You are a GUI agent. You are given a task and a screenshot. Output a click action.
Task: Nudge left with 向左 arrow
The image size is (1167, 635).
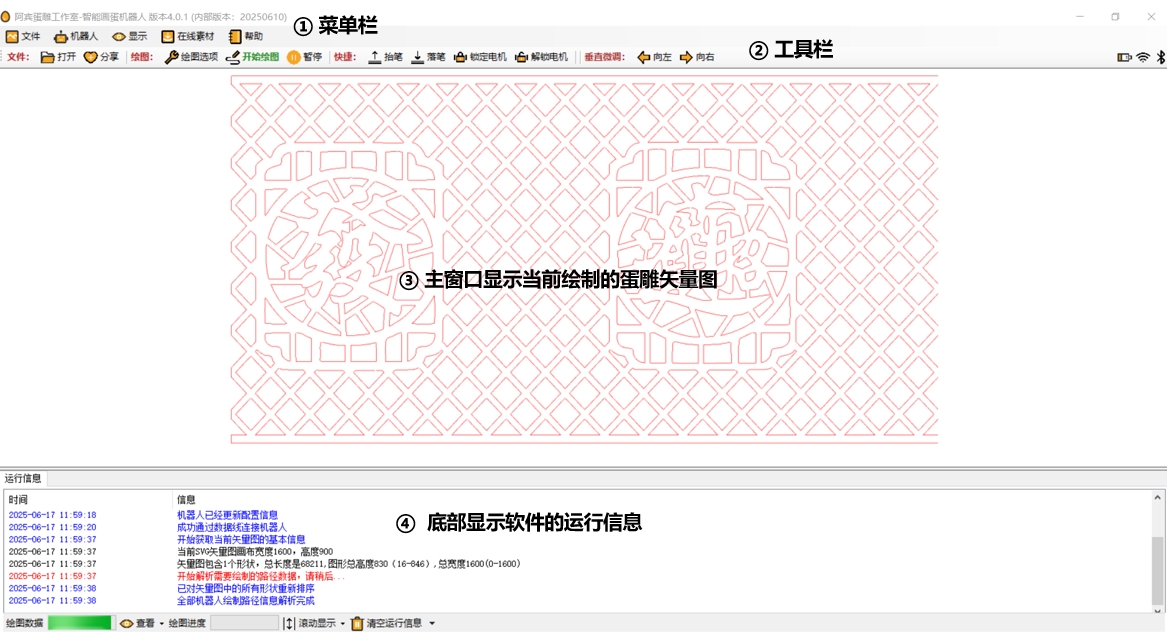pyautogui.click(x=644, y=57)
